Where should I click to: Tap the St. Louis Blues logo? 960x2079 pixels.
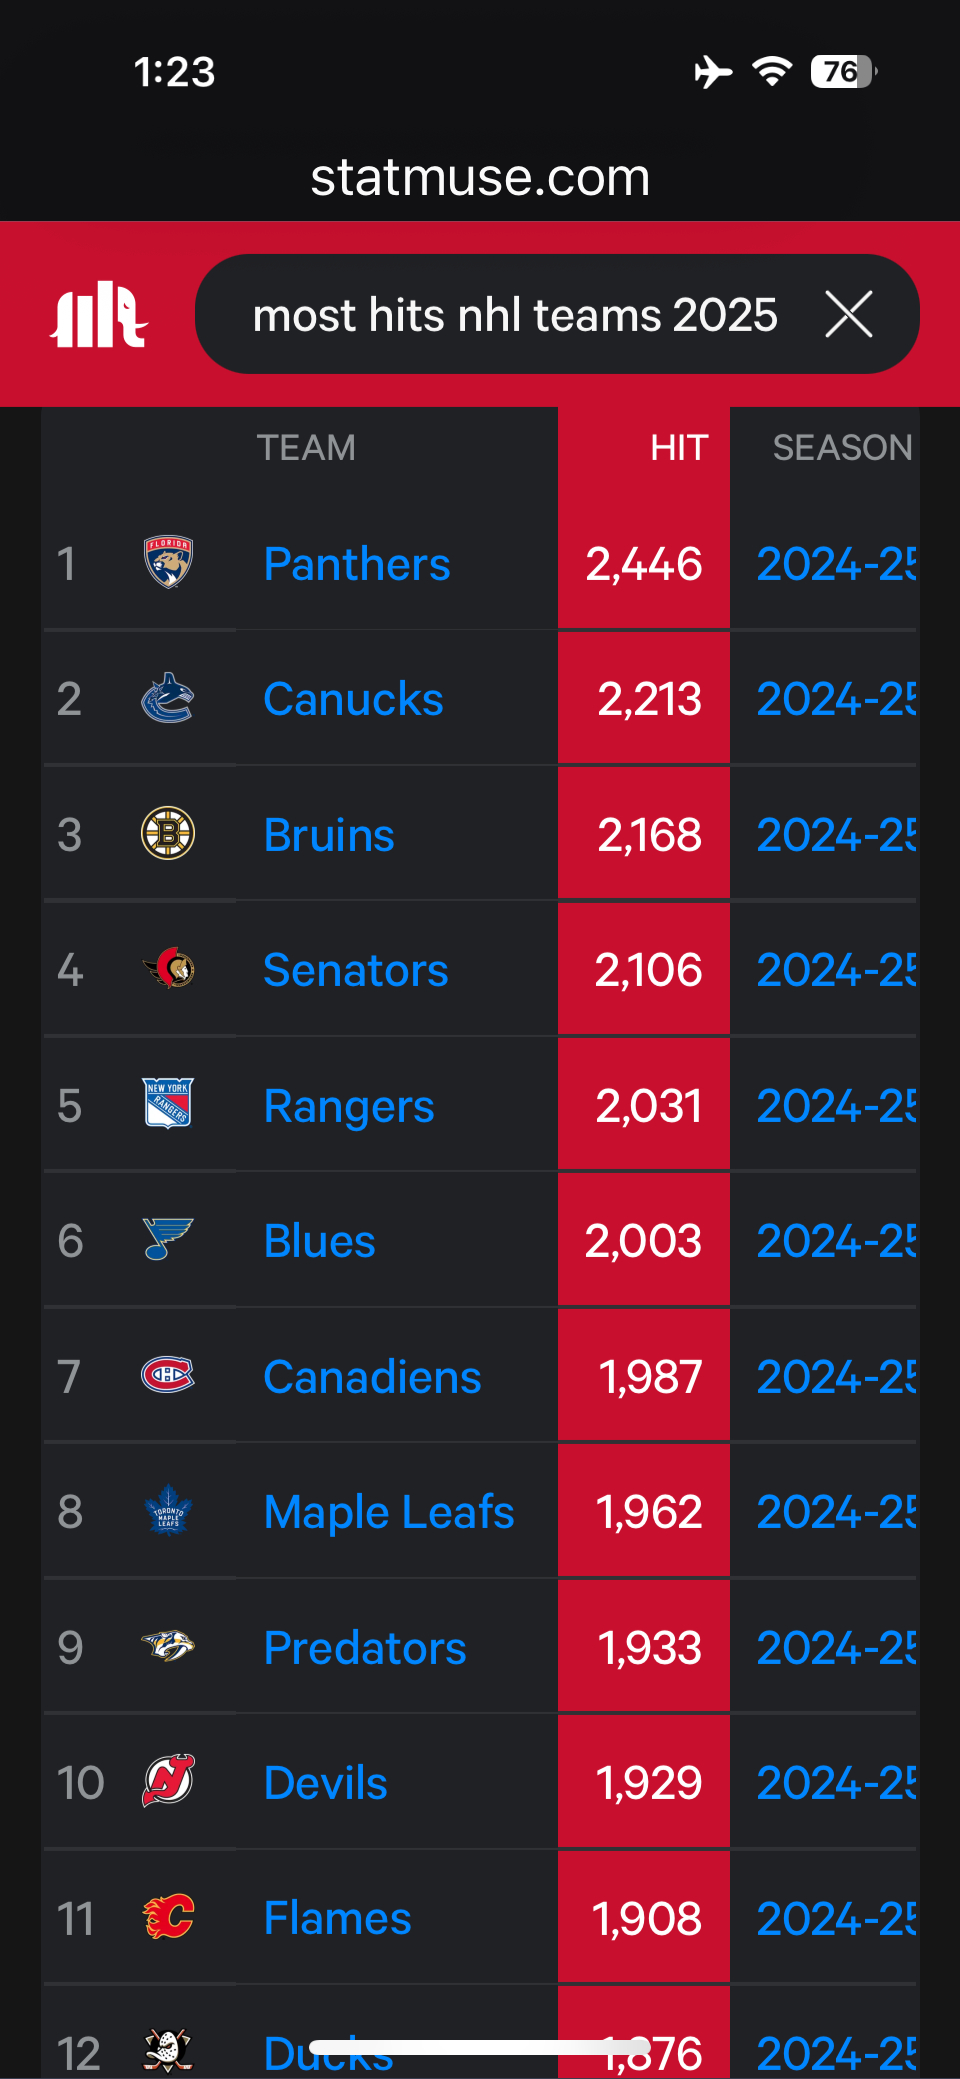click(x=168, y=1240)
